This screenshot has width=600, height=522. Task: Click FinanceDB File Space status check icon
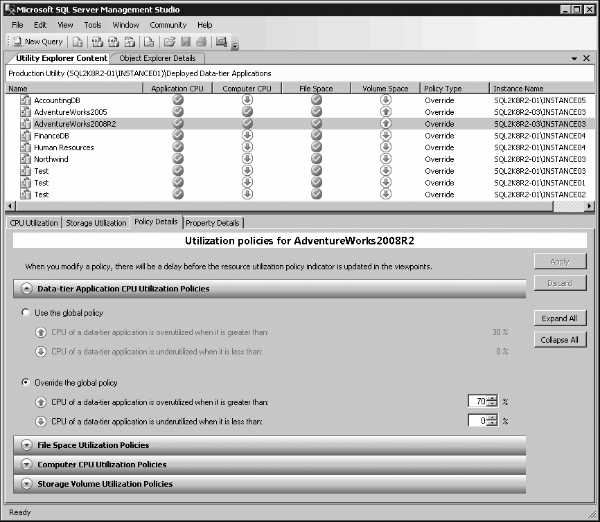click(x=316, y=135)
